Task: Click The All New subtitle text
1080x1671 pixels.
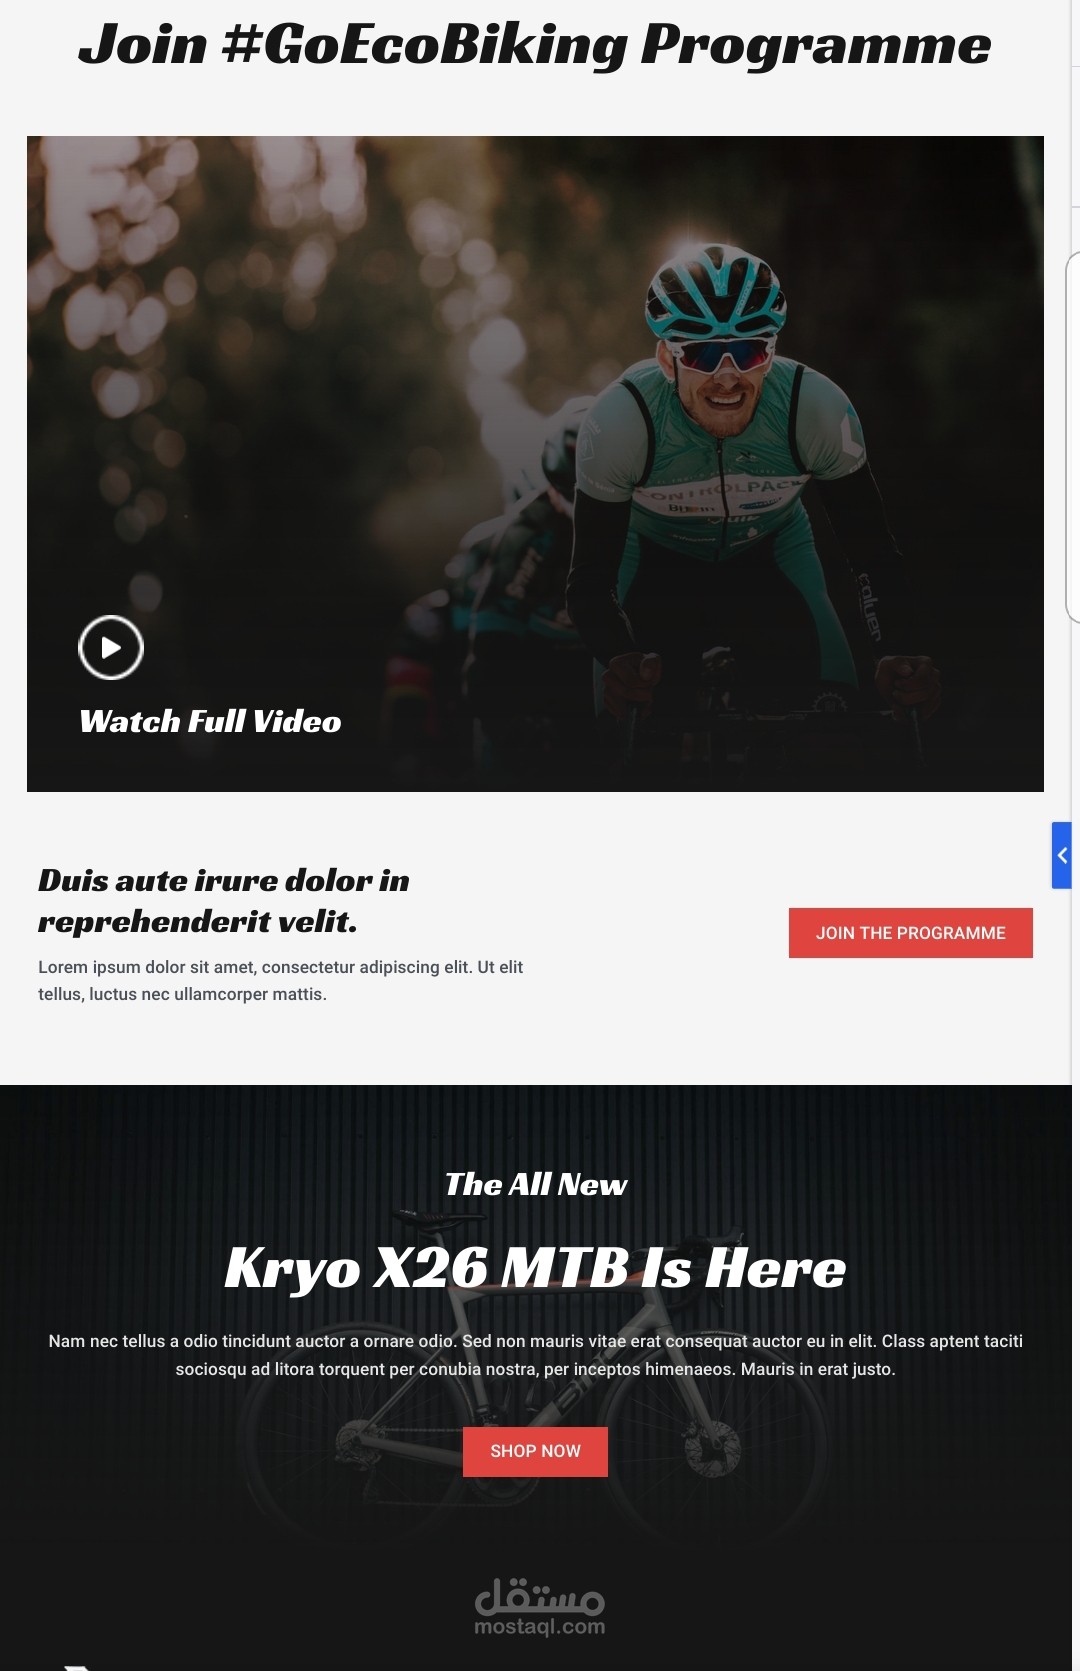Action: [536, 1185]
